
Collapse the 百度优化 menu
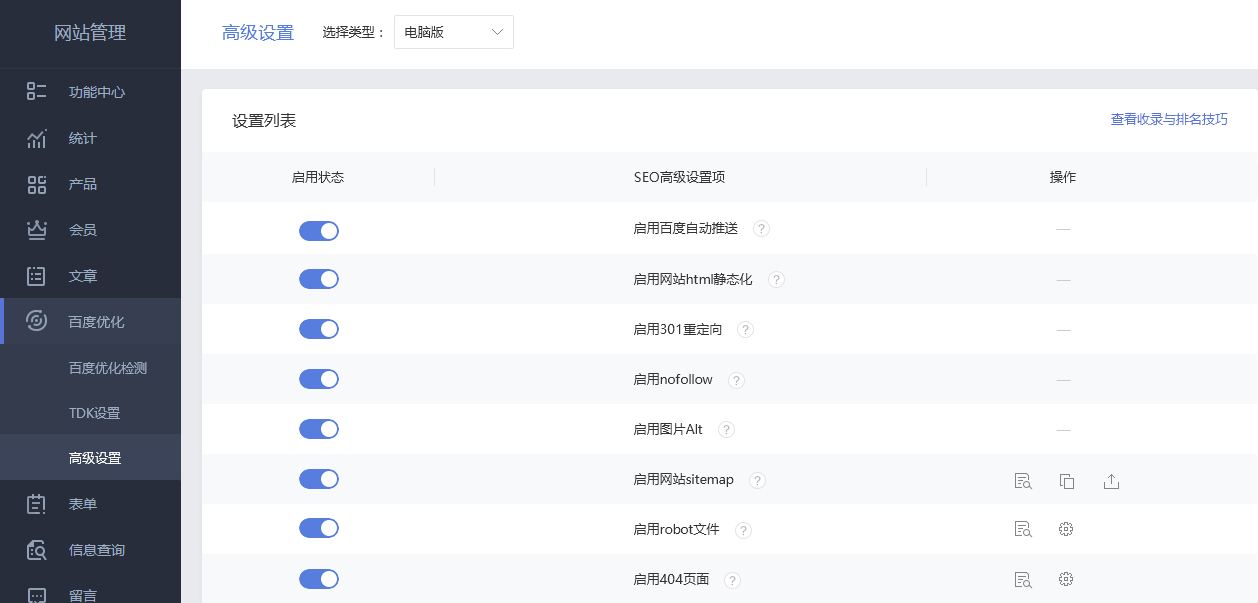click(90, 321)
